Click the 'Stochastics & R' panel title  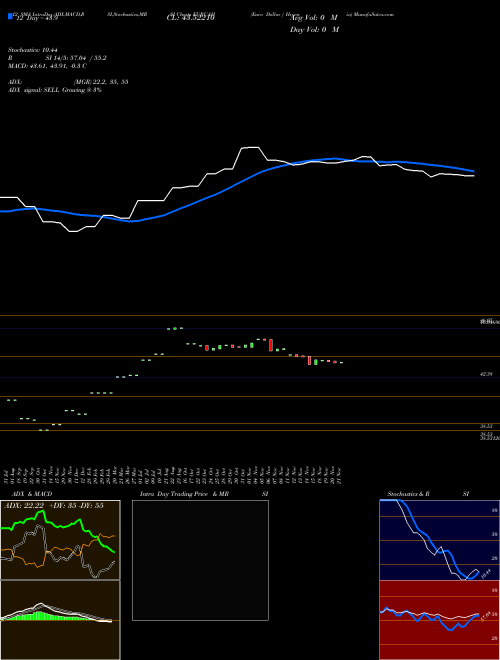pos(408,494)
